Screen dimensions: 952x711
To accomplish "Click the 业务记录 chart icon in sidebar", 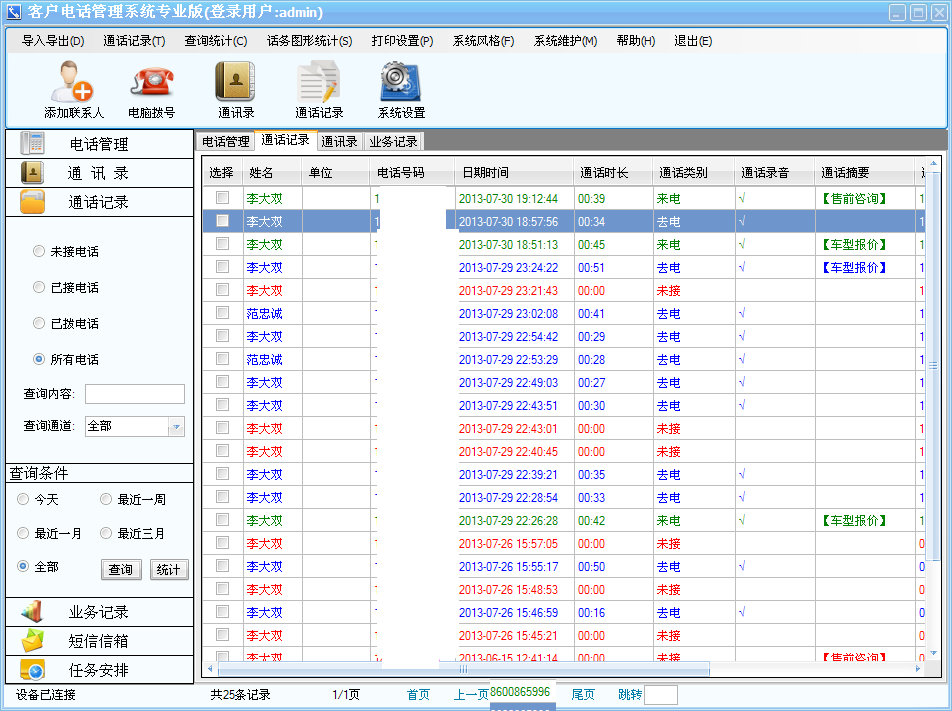I will click(32, 611).
